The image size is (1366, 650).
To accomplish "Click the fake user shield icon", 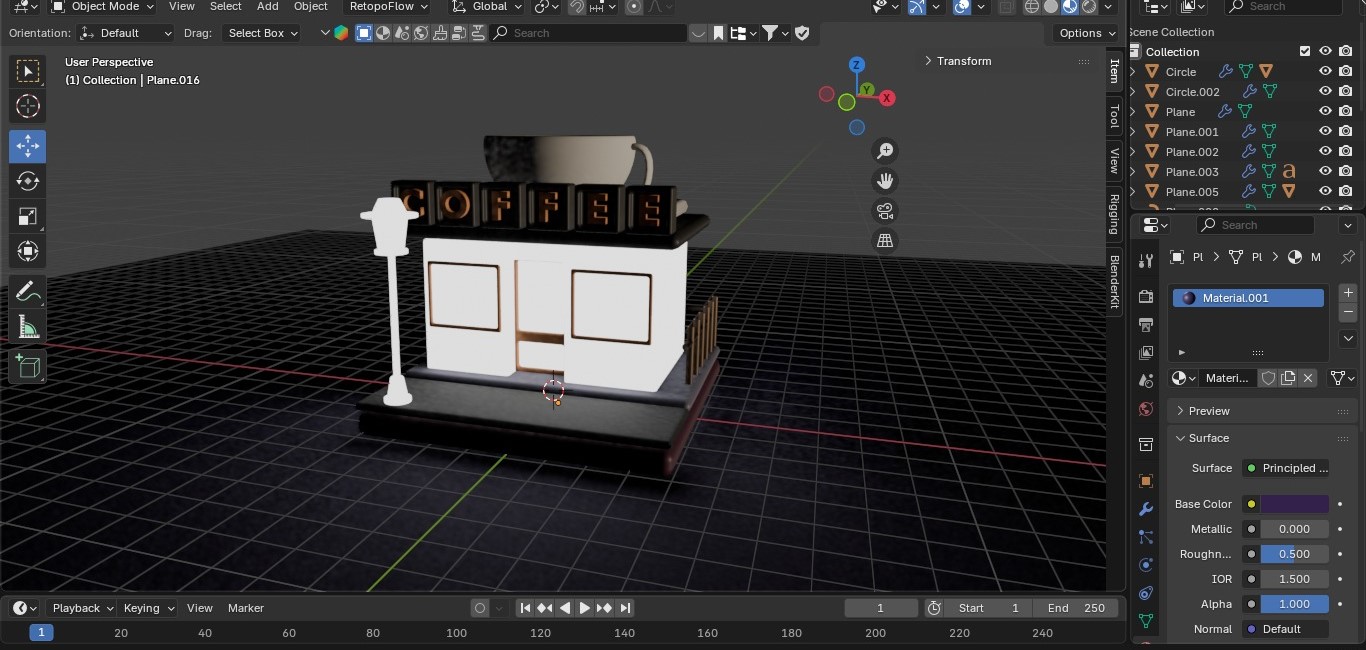I will [x=1268, y=378].
